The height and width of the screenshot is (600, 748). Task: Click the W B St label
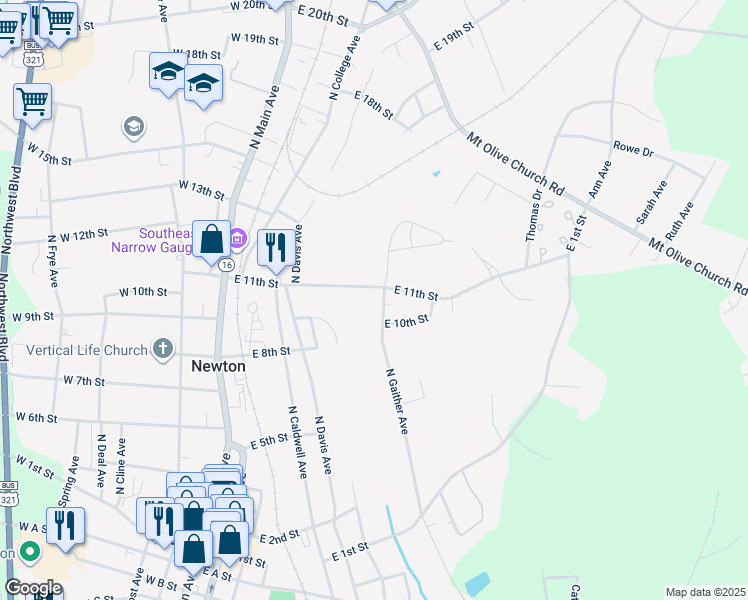point(161,583)
